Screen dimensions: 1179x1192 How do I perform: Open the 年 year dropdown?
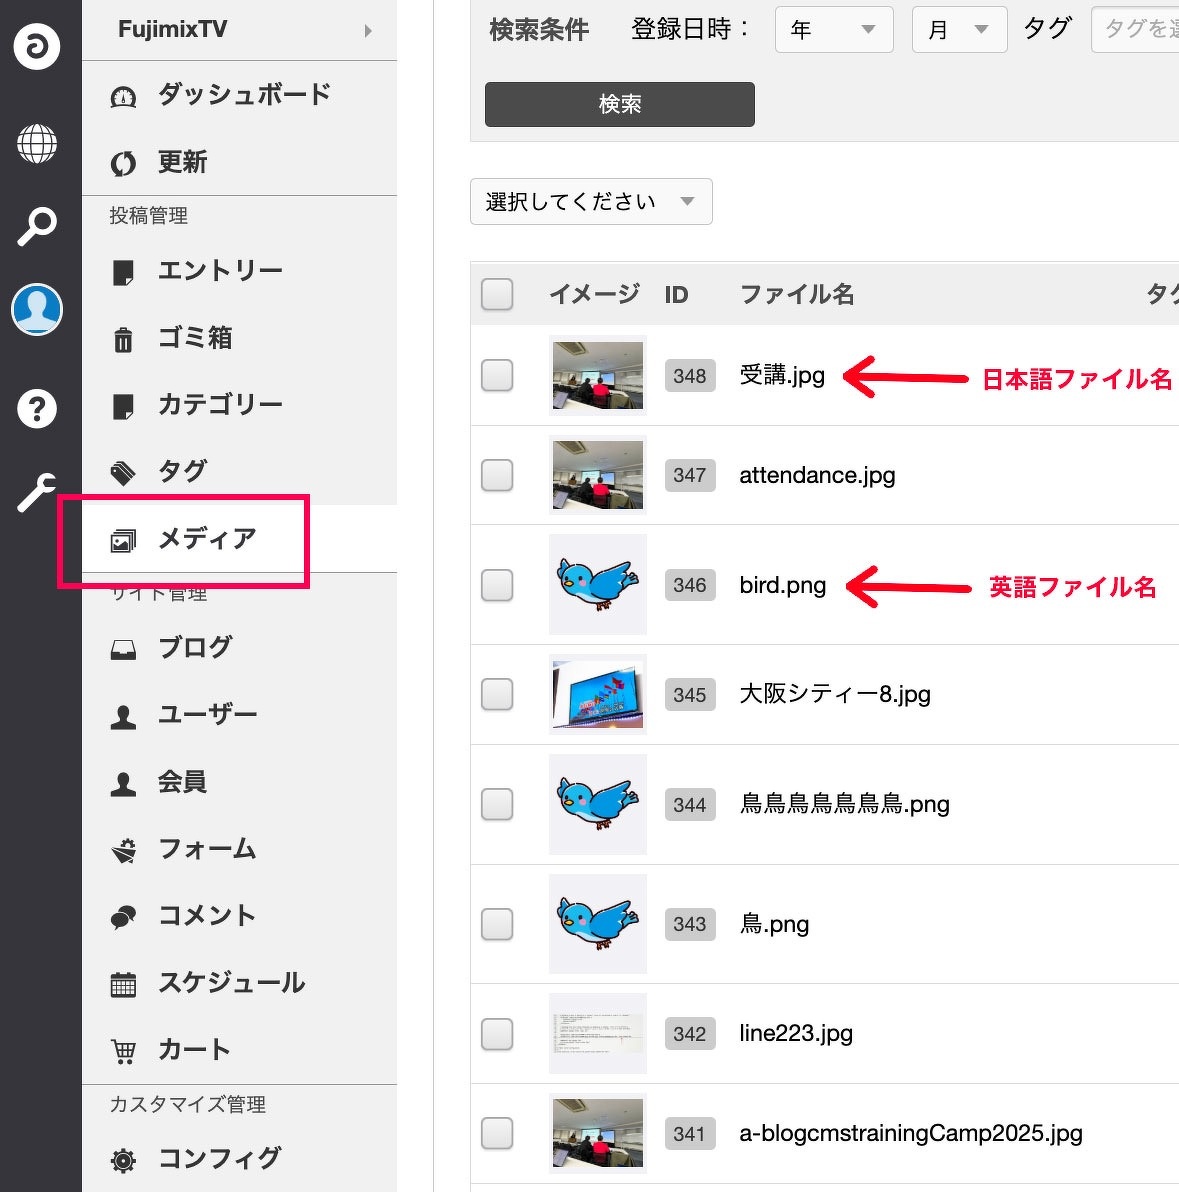point(833,30)
